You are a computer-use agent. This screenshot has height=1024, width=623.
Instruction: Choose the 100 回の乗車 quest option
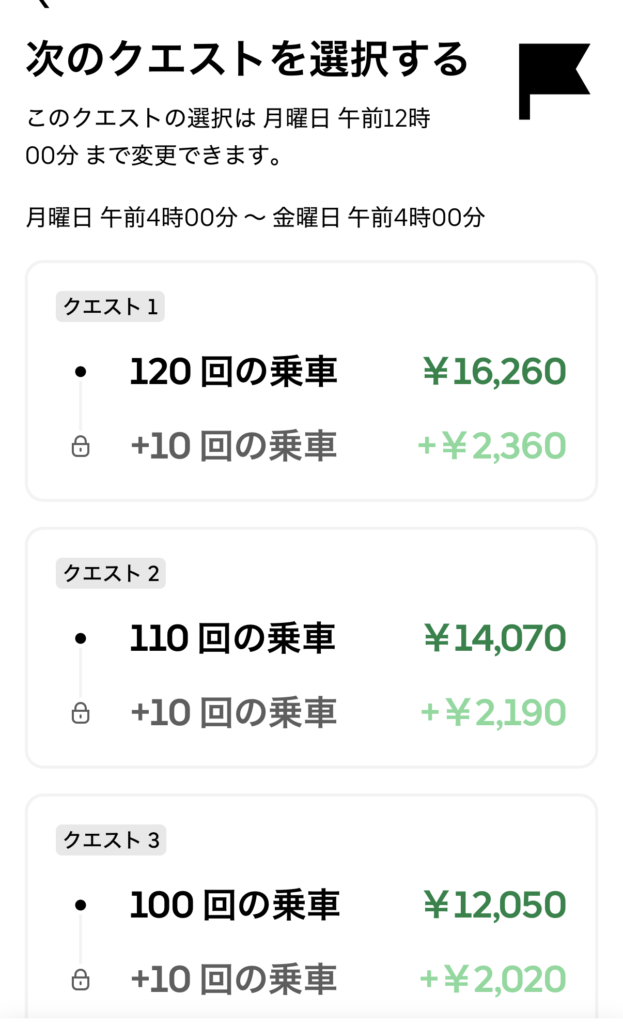tap(234, 905)
